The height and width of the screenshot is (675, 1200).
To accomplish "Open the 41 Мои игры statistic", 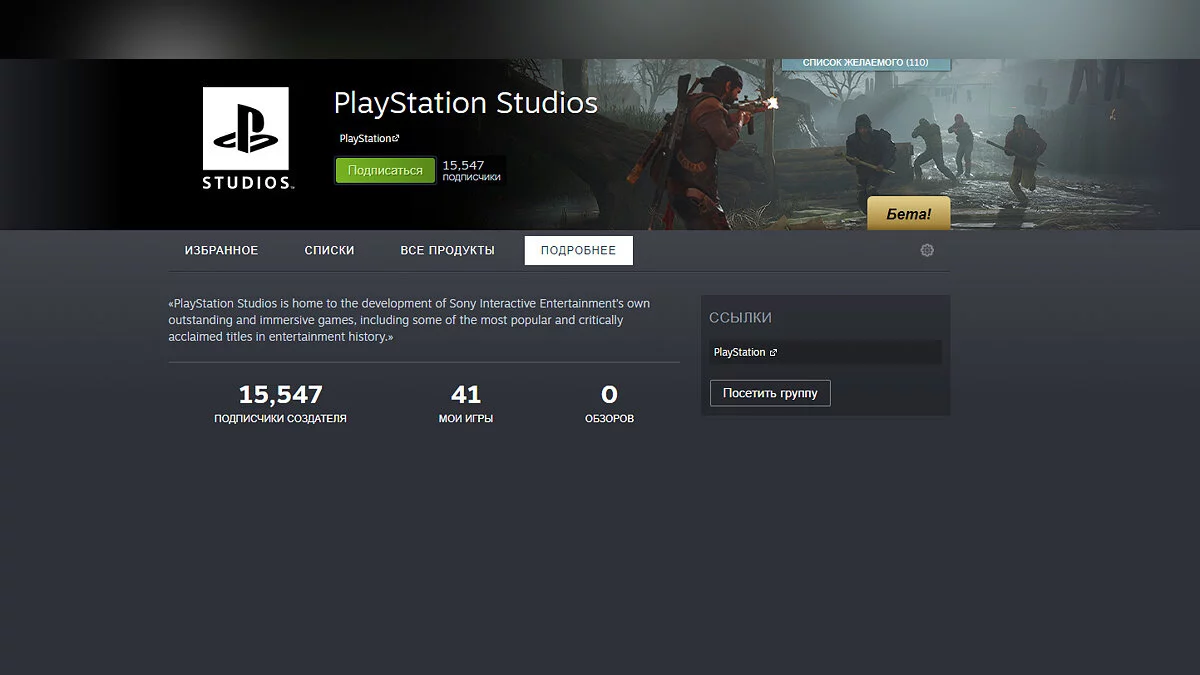I will (x=466, y=403).
